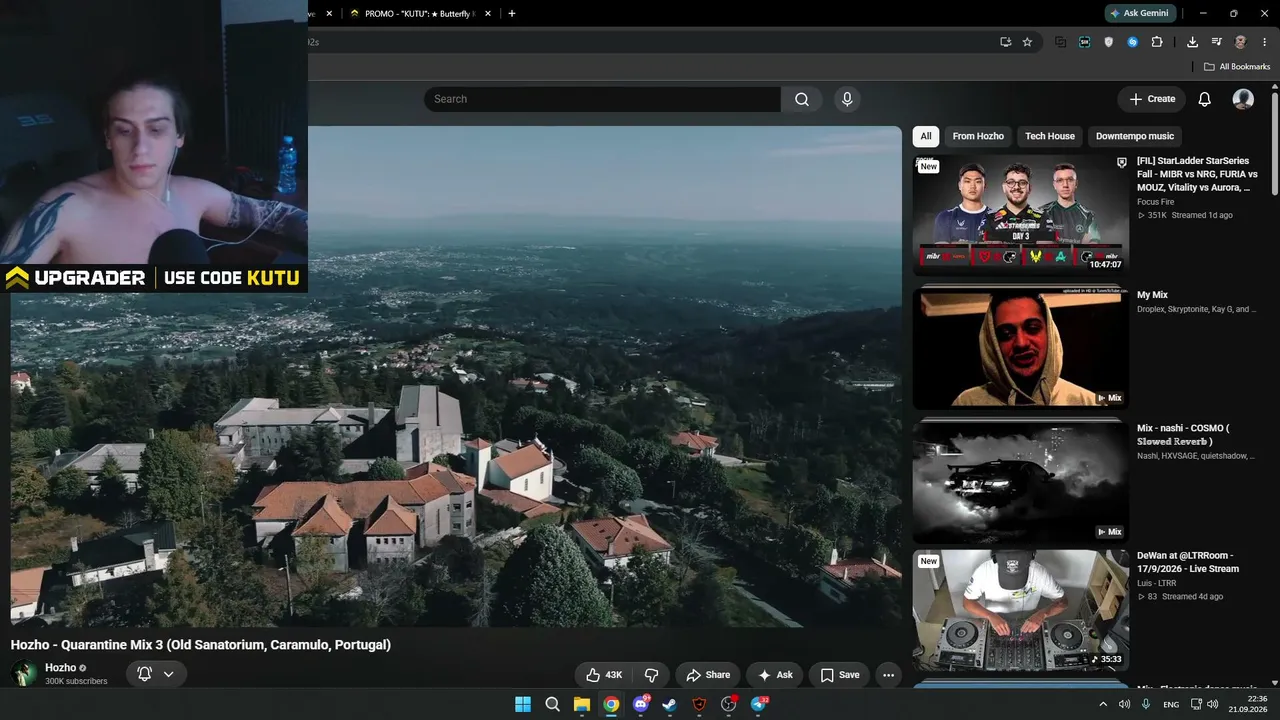
Task: Dislike the video with thumbs down
Action: click(x=651, y=675)
